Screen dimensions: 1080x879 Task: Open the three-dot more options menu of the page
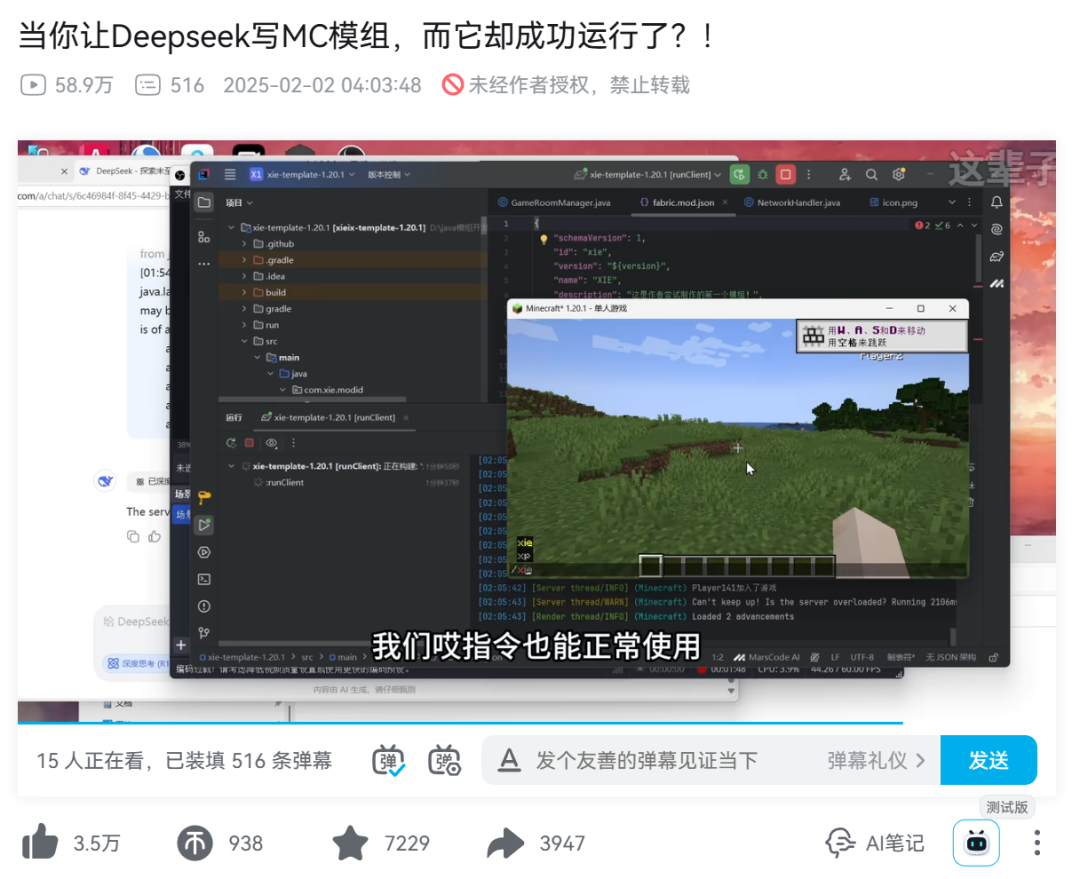tap(1037, 842)
